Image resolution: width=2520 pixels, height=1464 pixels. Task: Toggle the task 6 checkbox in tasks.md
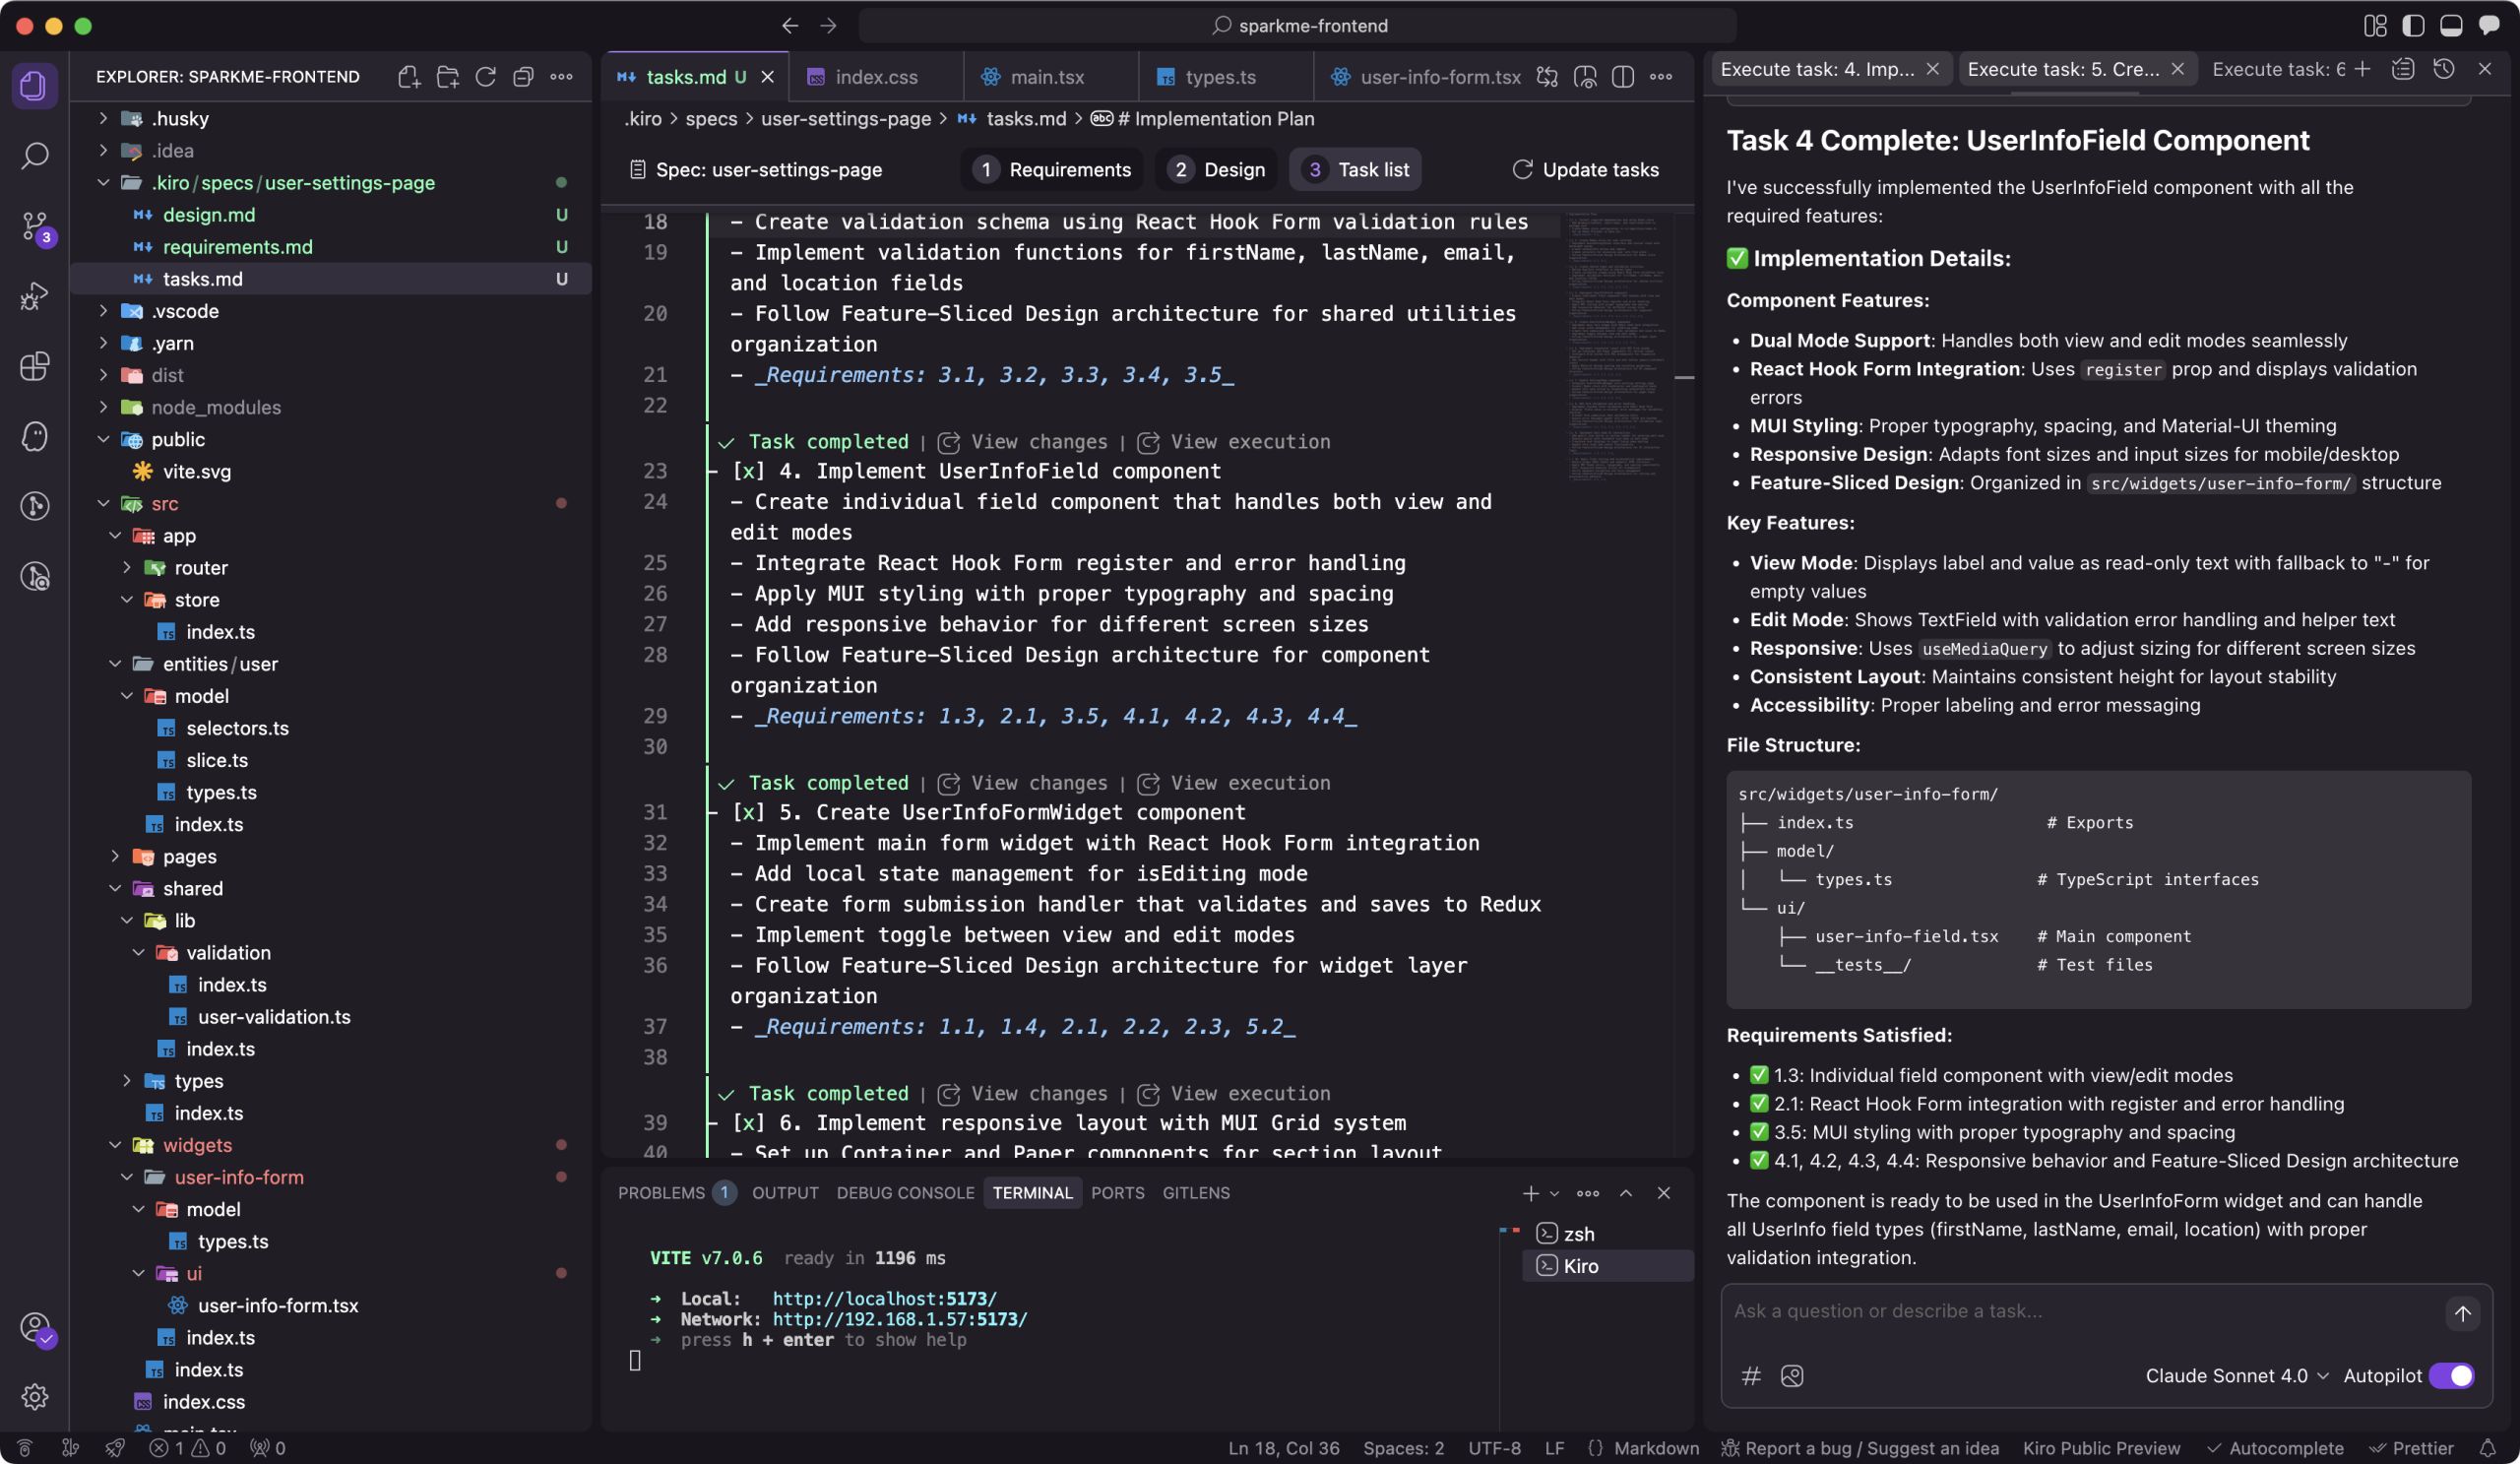(749, 1123)
